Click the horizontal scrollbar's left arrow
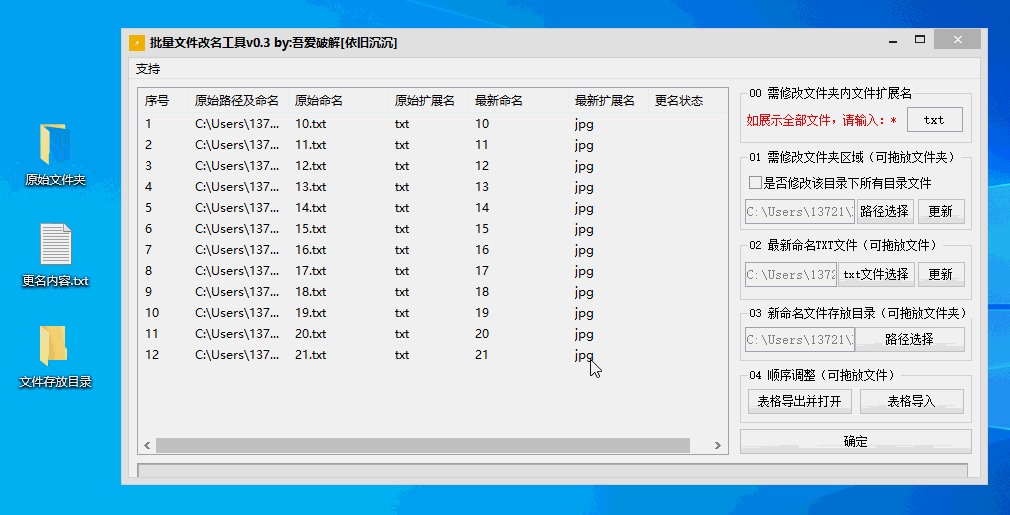This screenshot has height=515, width=1010. (148, 445)
